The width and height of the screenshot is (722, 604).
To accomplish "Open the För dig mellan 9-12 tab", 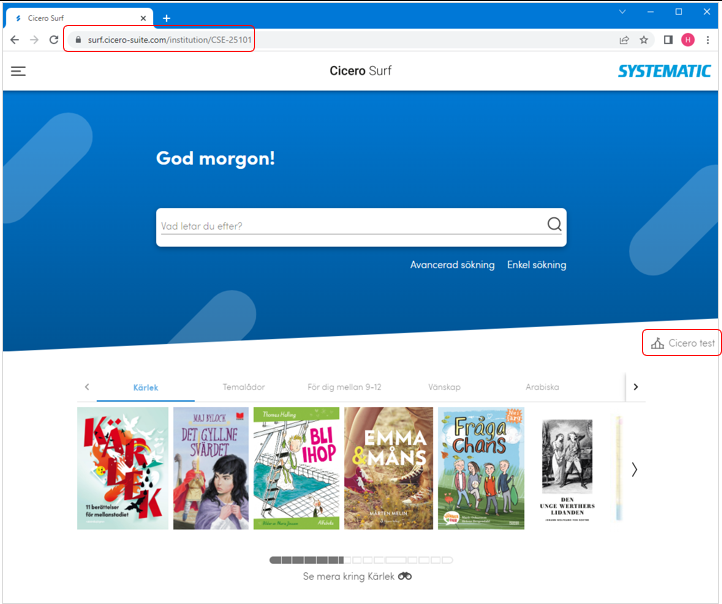I will pyautogui.click(x=344, y=387).
